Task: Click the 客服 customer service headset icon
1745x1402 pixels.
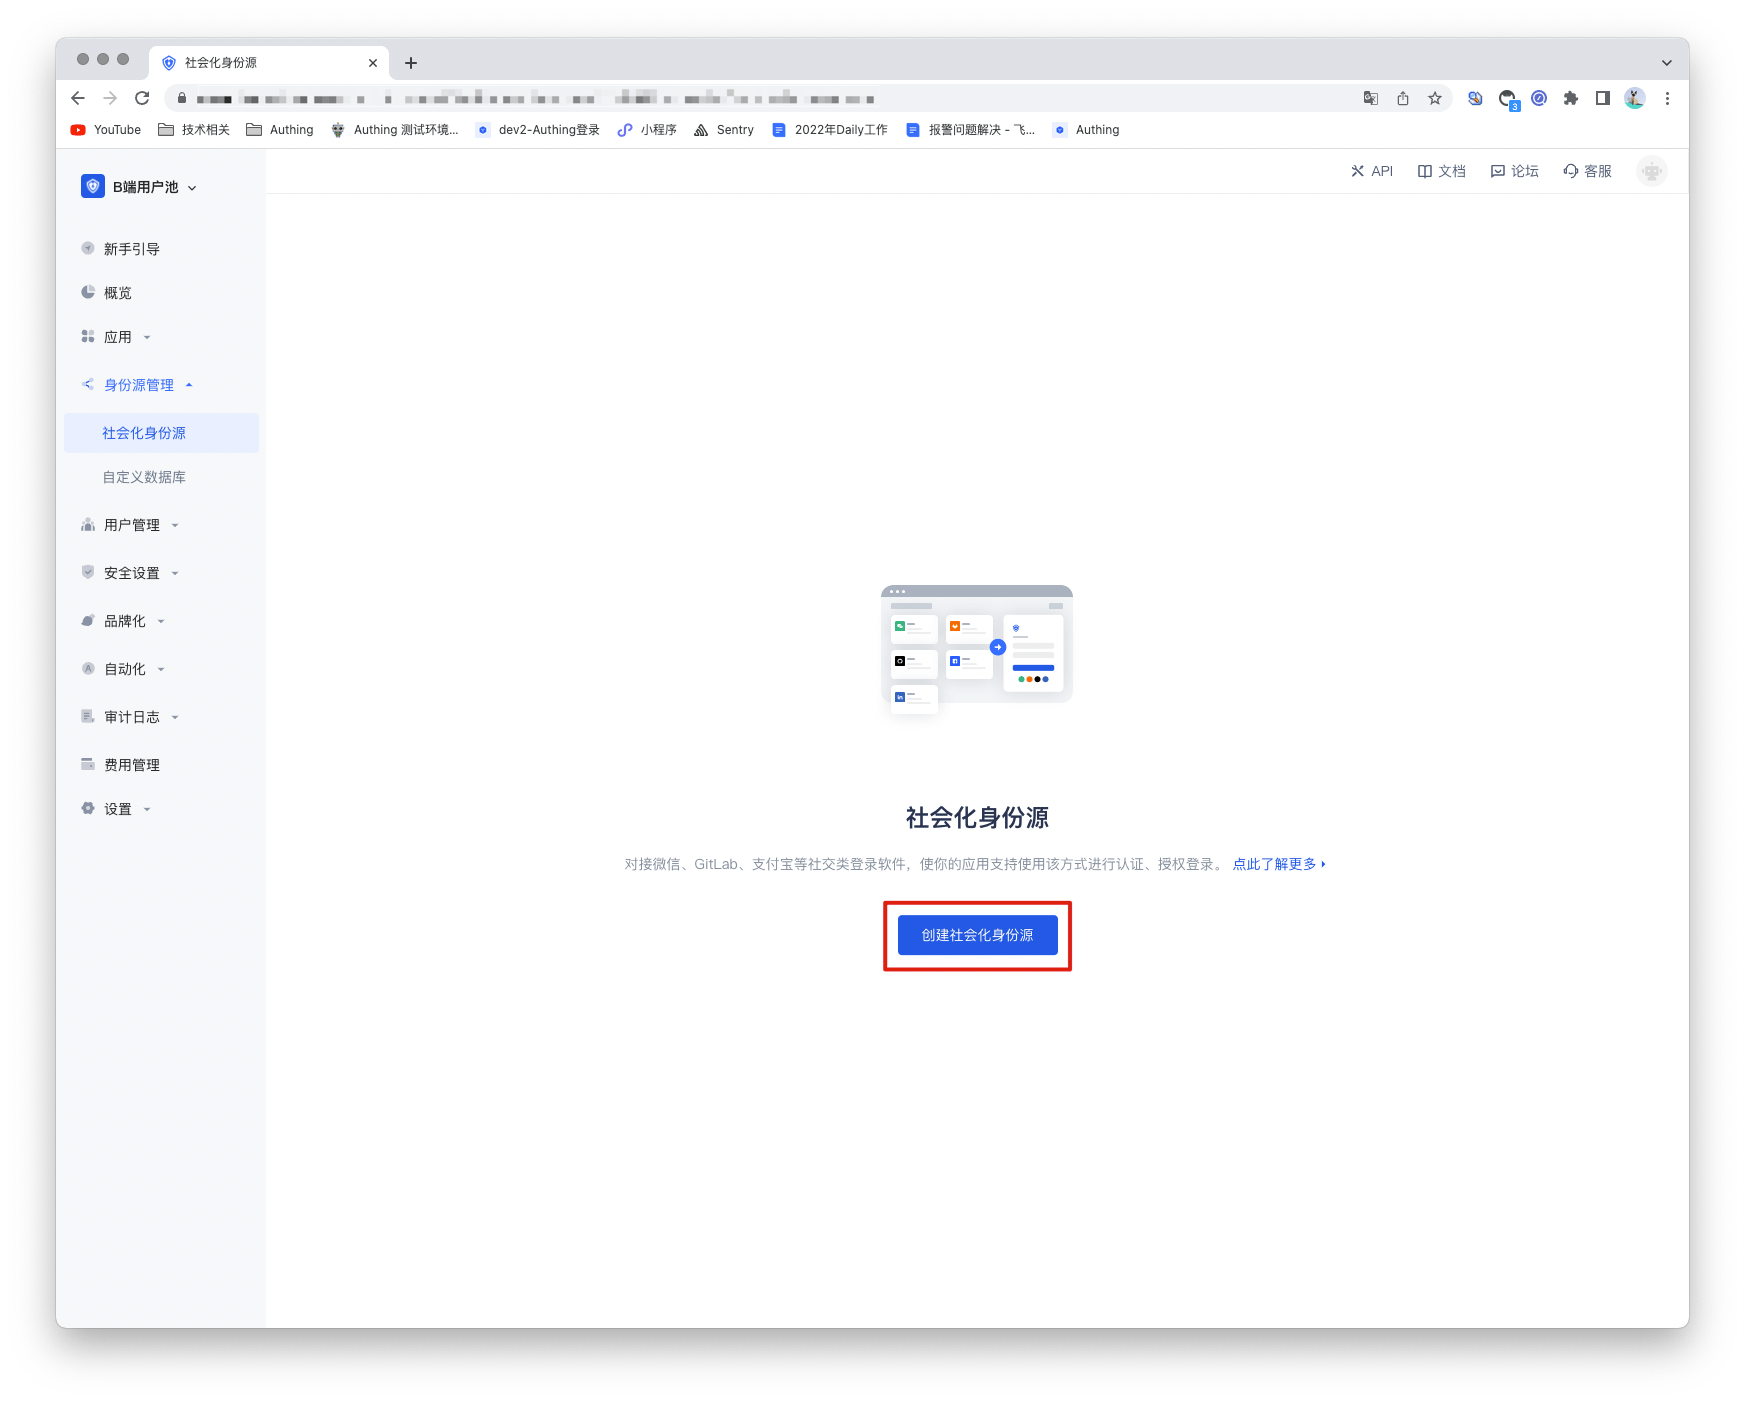Action: click(1571, 171)
